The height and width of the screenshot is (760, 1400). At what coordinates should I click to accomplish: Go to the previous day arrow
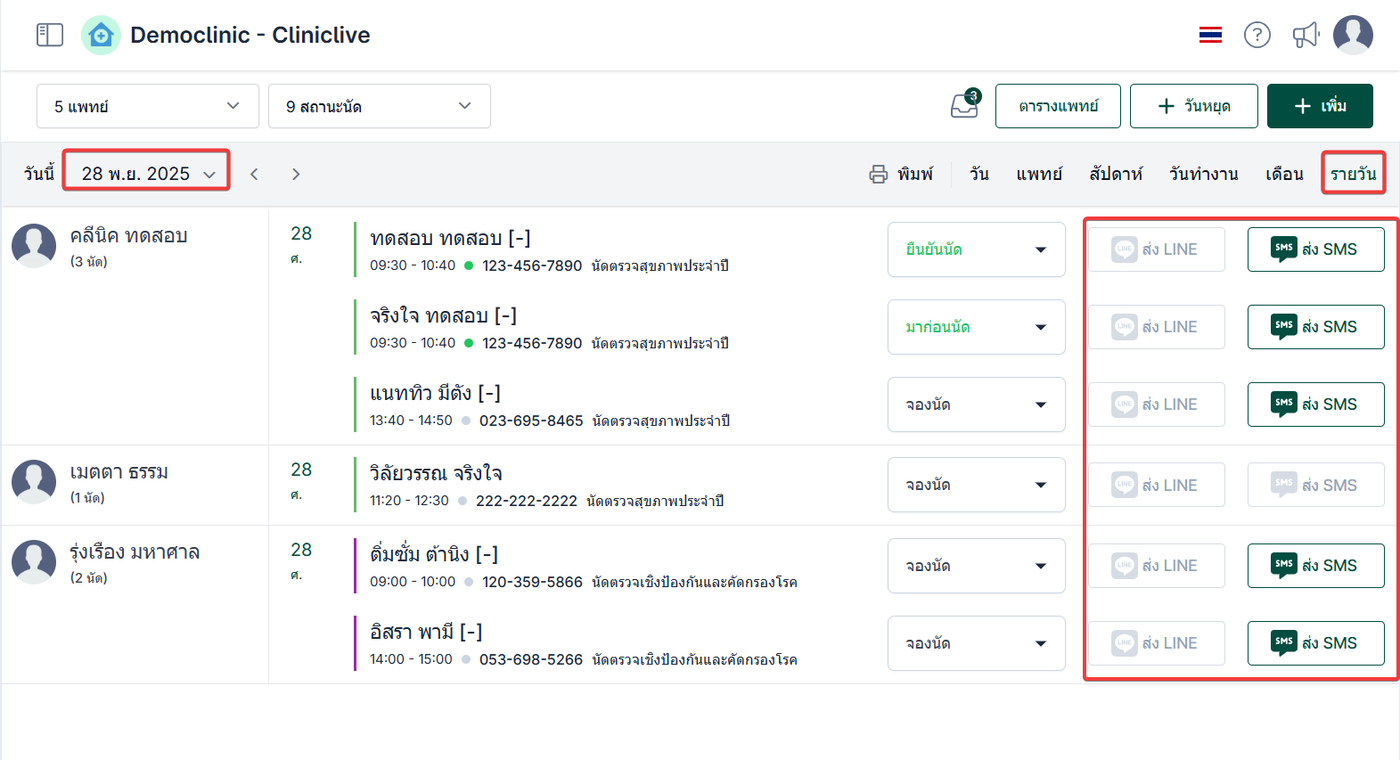(x=254, y=174)
